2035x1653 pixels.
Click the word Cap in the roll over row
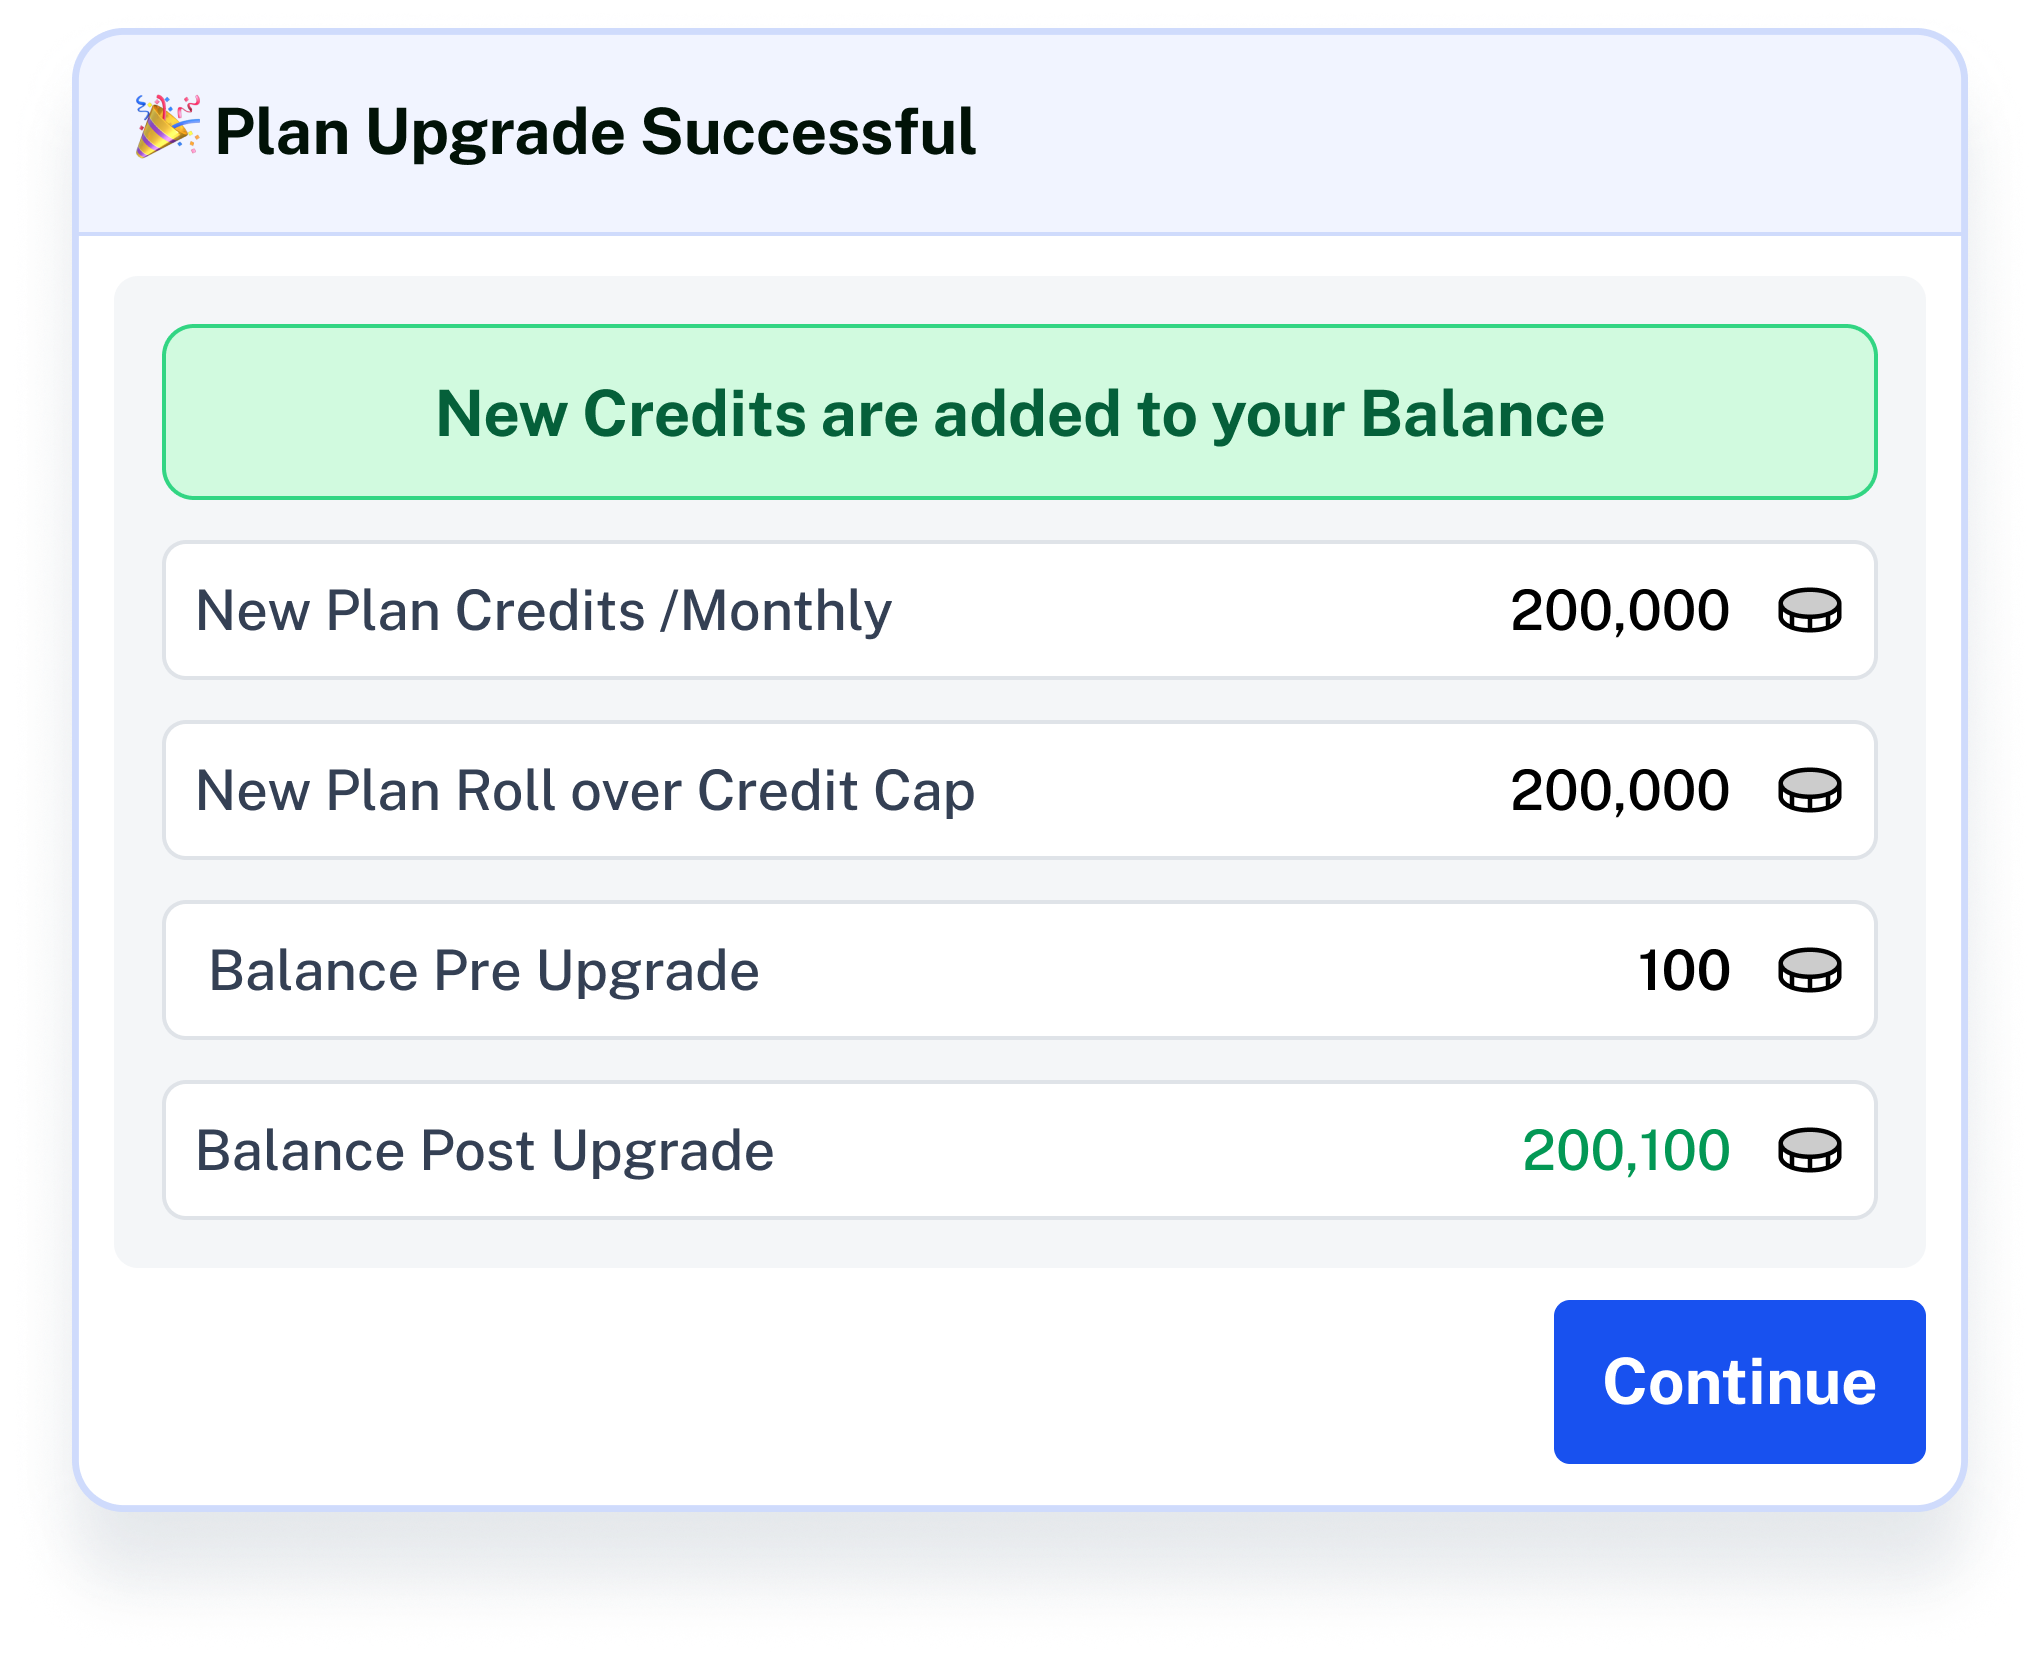click(x=924, y=791)
